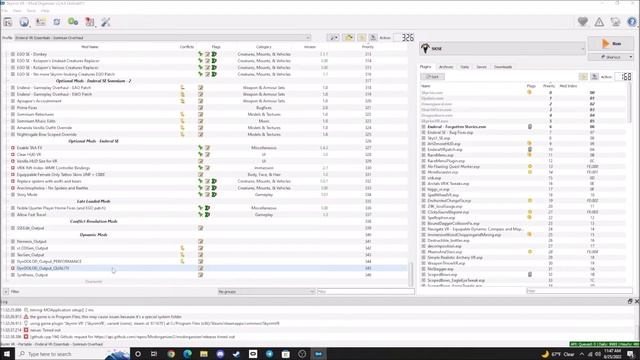Toggle checkbox for Clear HUD VR mod
Image resolution: width=640 pixels, height=360 pixels.
(13, 155)
